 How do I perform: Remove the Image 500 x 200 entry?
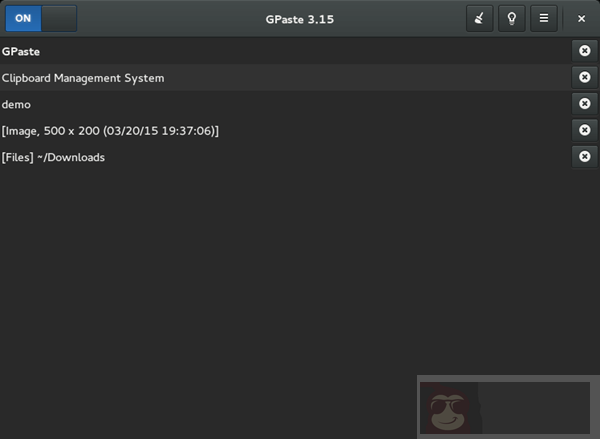point(585,130)
